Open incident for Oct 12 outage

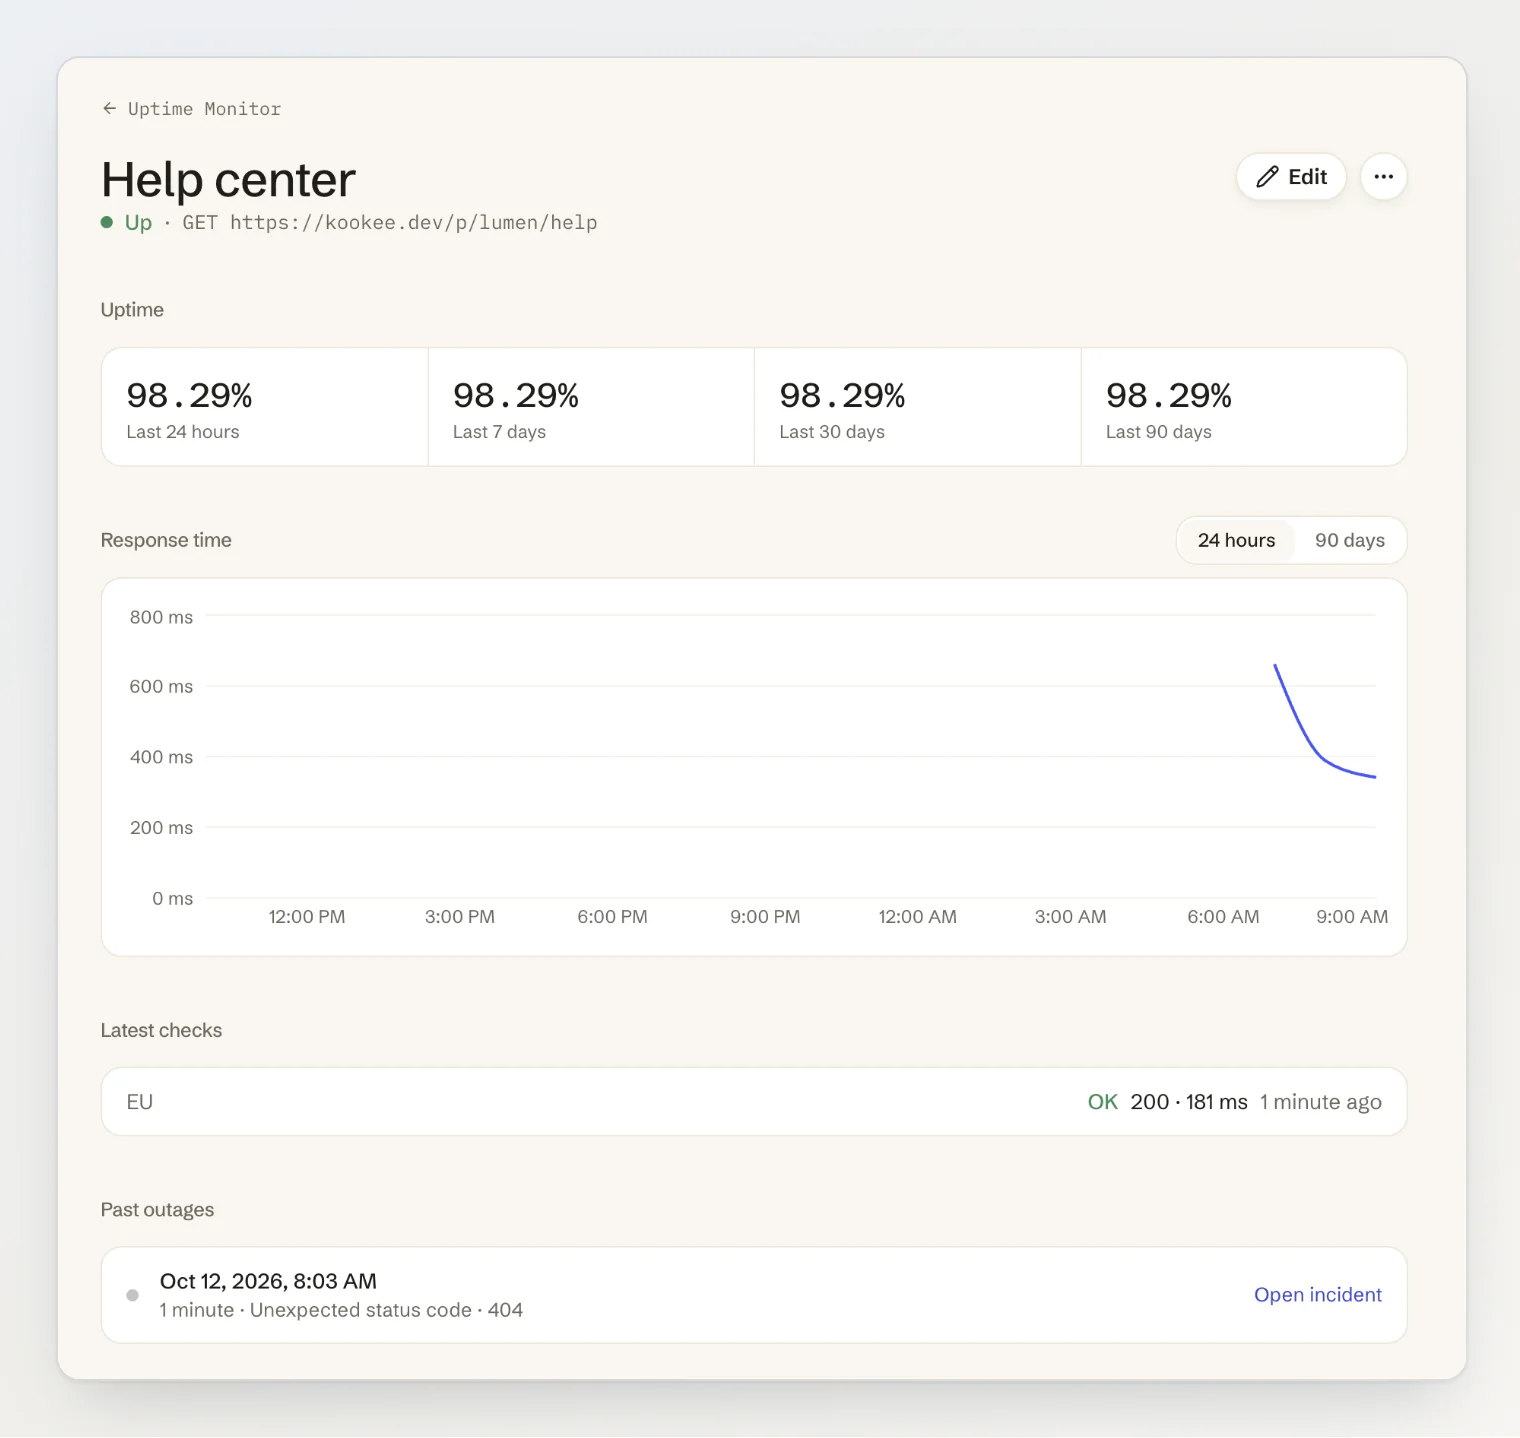[1318, 1295]
